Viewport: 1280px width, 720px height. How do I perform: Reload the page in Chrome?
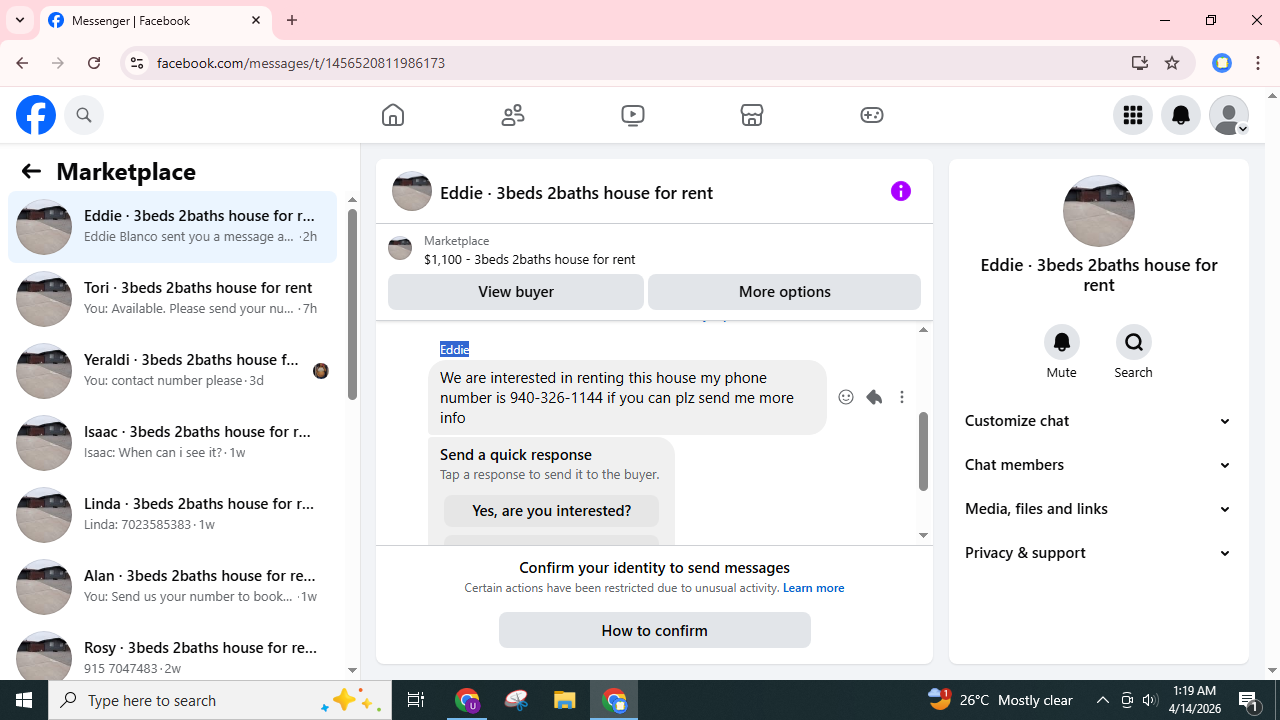(x=94, y=63)
